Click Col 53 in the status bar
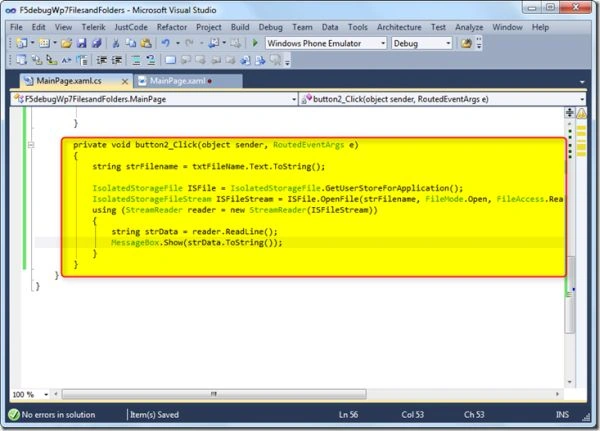600x431 pixels. pyautogui.click(x=412, y=415)
